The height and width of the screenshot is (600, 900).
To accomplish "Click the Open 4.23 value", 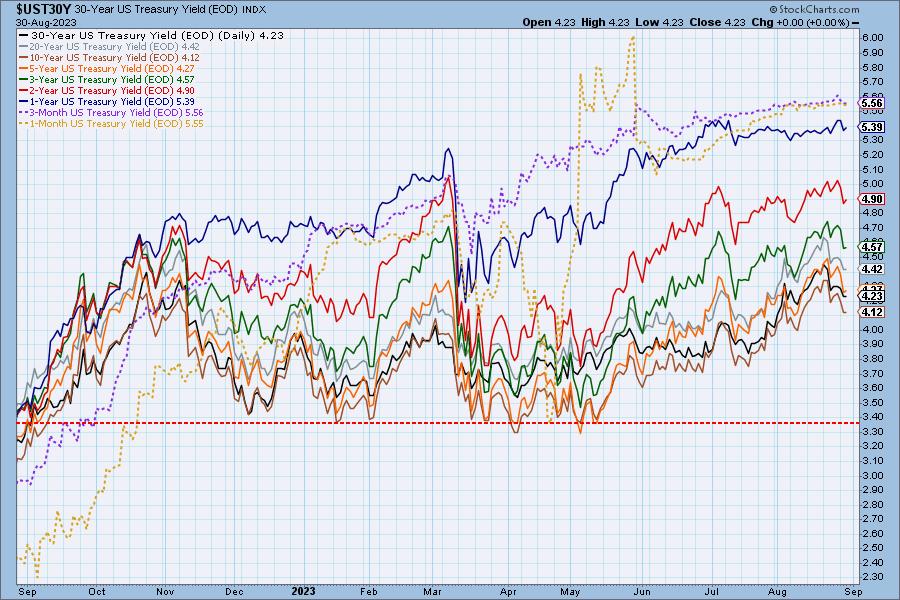I will coord(549,22).
